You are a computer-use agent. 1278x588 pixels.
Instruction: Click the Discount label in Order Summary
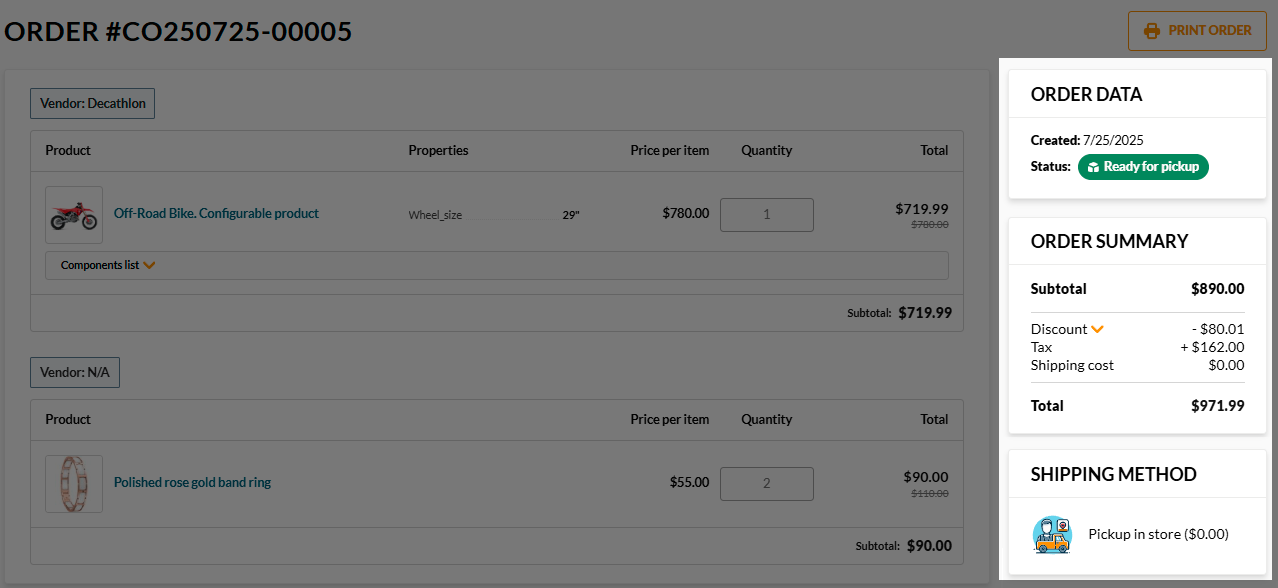[1059, 329]
